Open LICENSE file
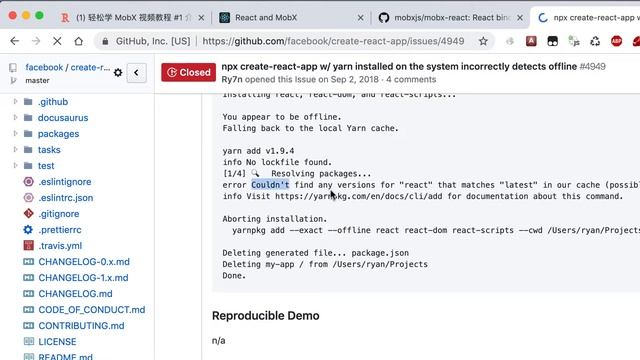Viewport: 640px width, 360px height. coord(57,342)
